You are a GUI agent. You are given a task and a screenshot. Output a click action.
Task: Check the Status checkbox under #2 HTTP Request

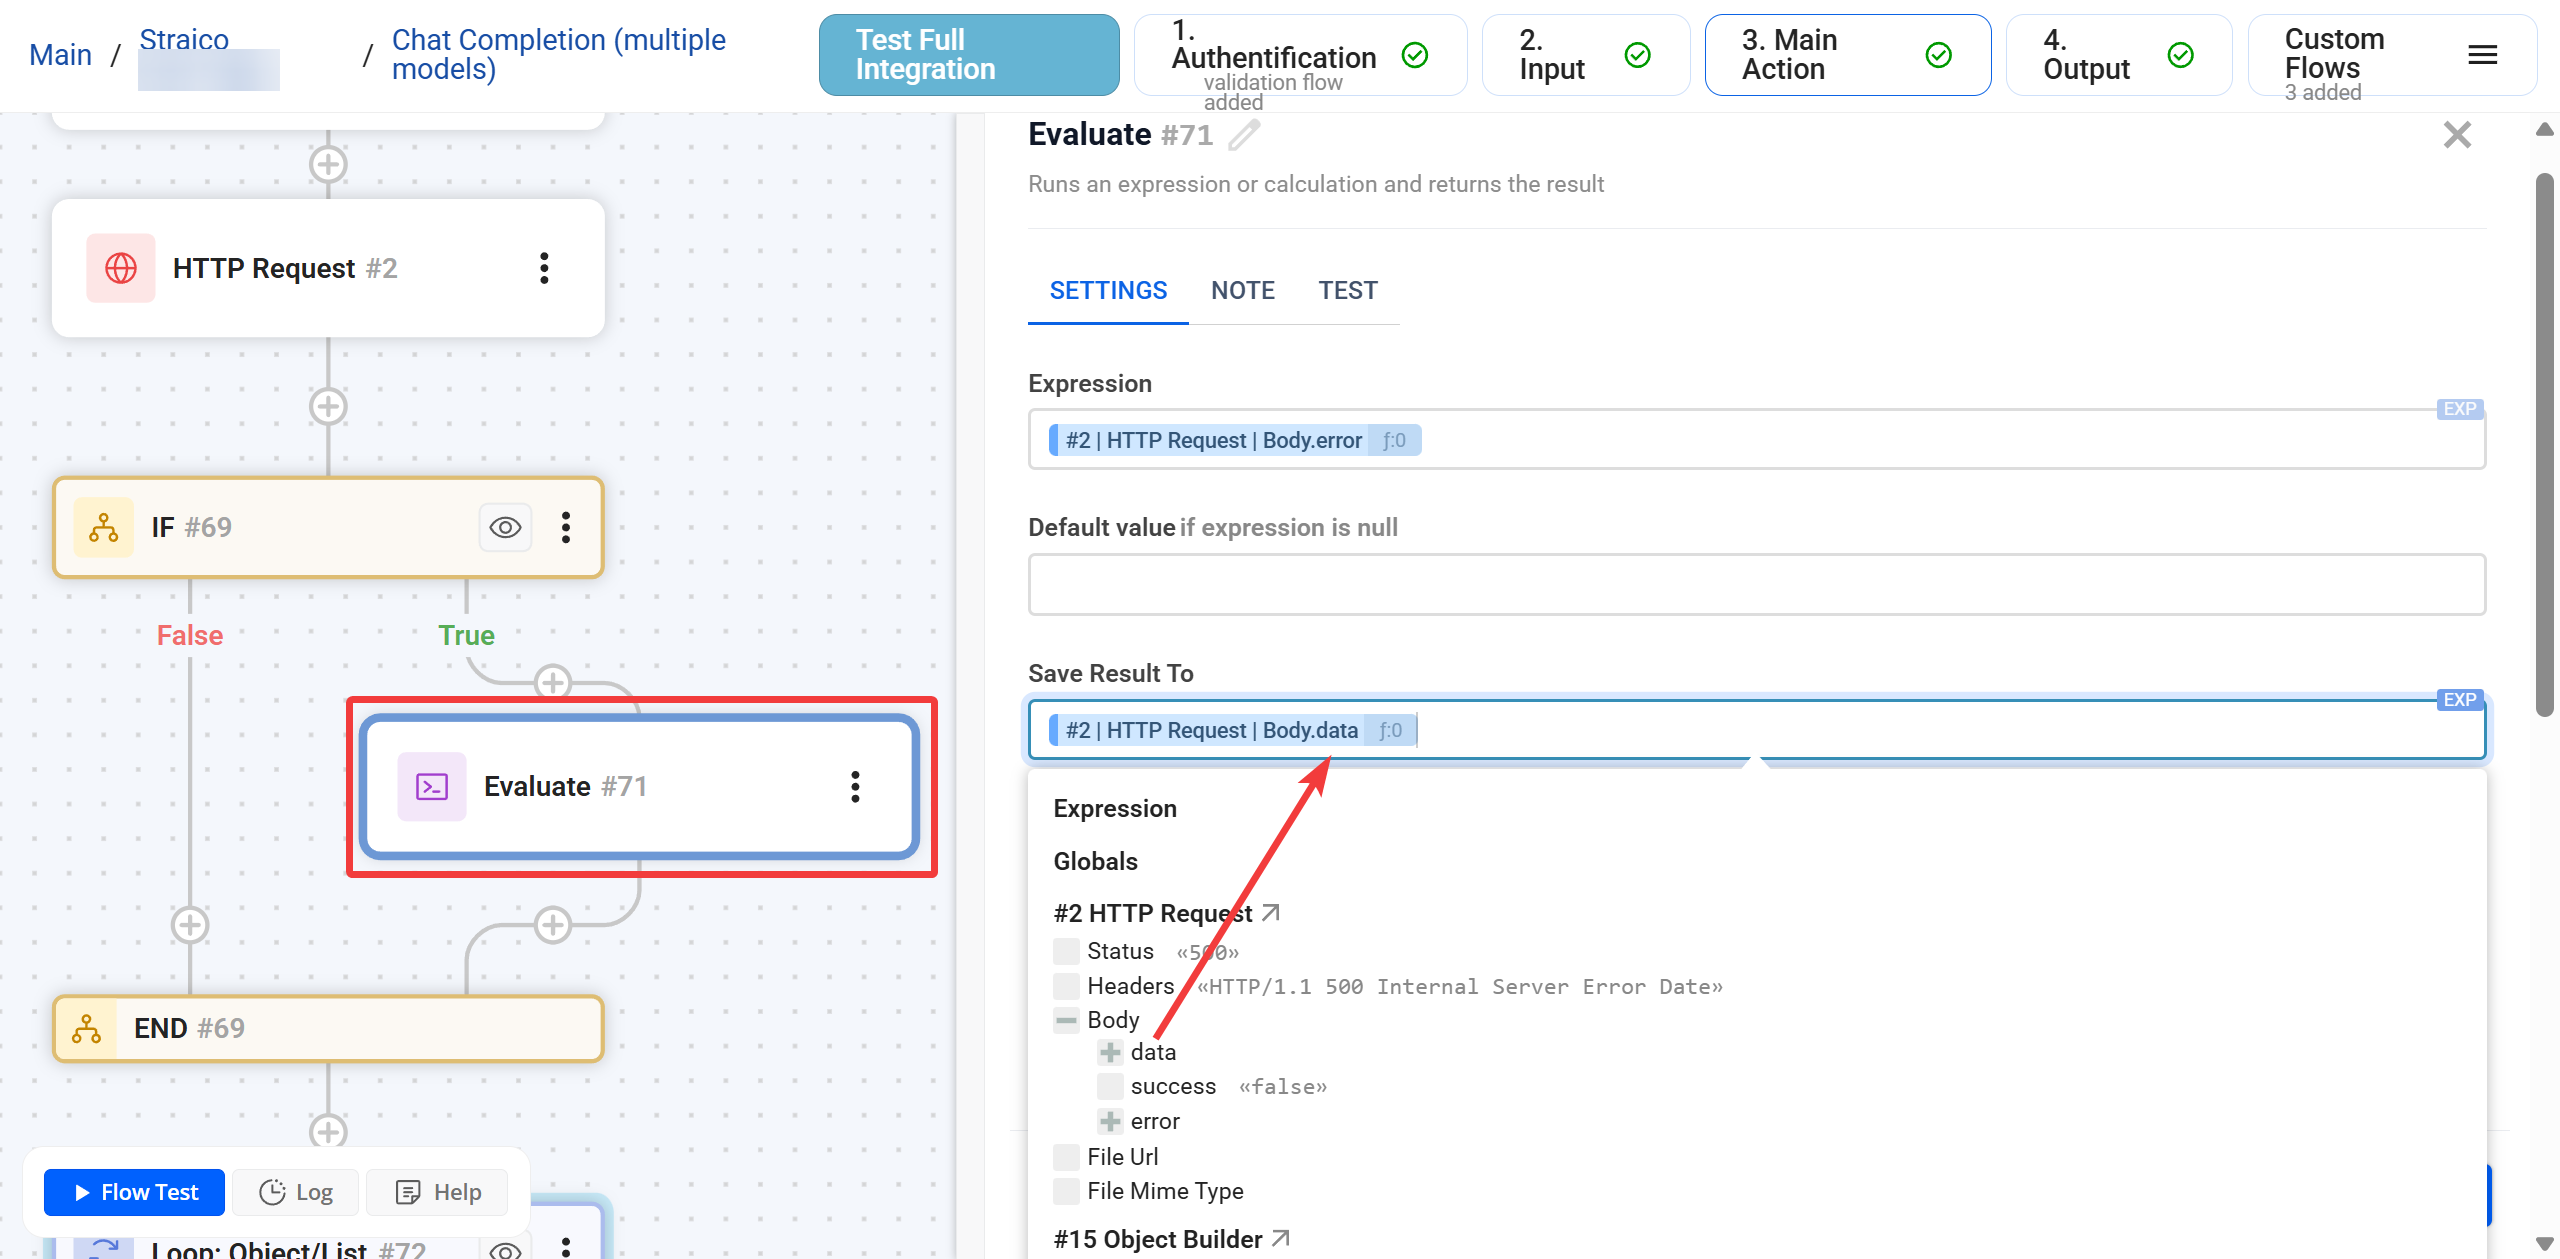tap(1065, 950)
